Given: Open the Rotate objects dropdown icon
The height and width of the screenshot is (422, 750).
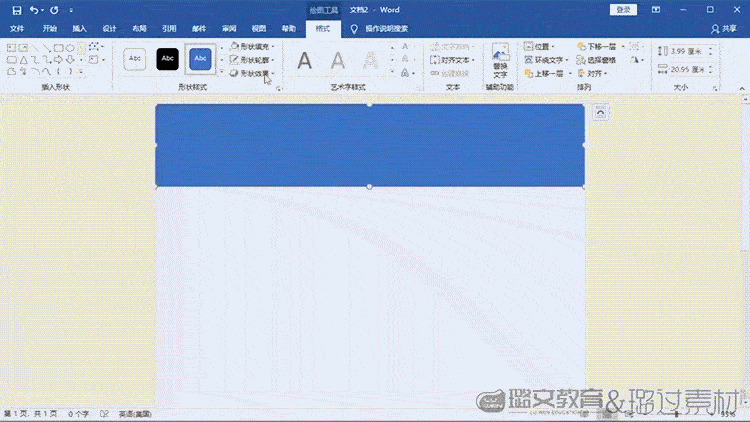Looking at the screenshot, I should pos(637,60).
